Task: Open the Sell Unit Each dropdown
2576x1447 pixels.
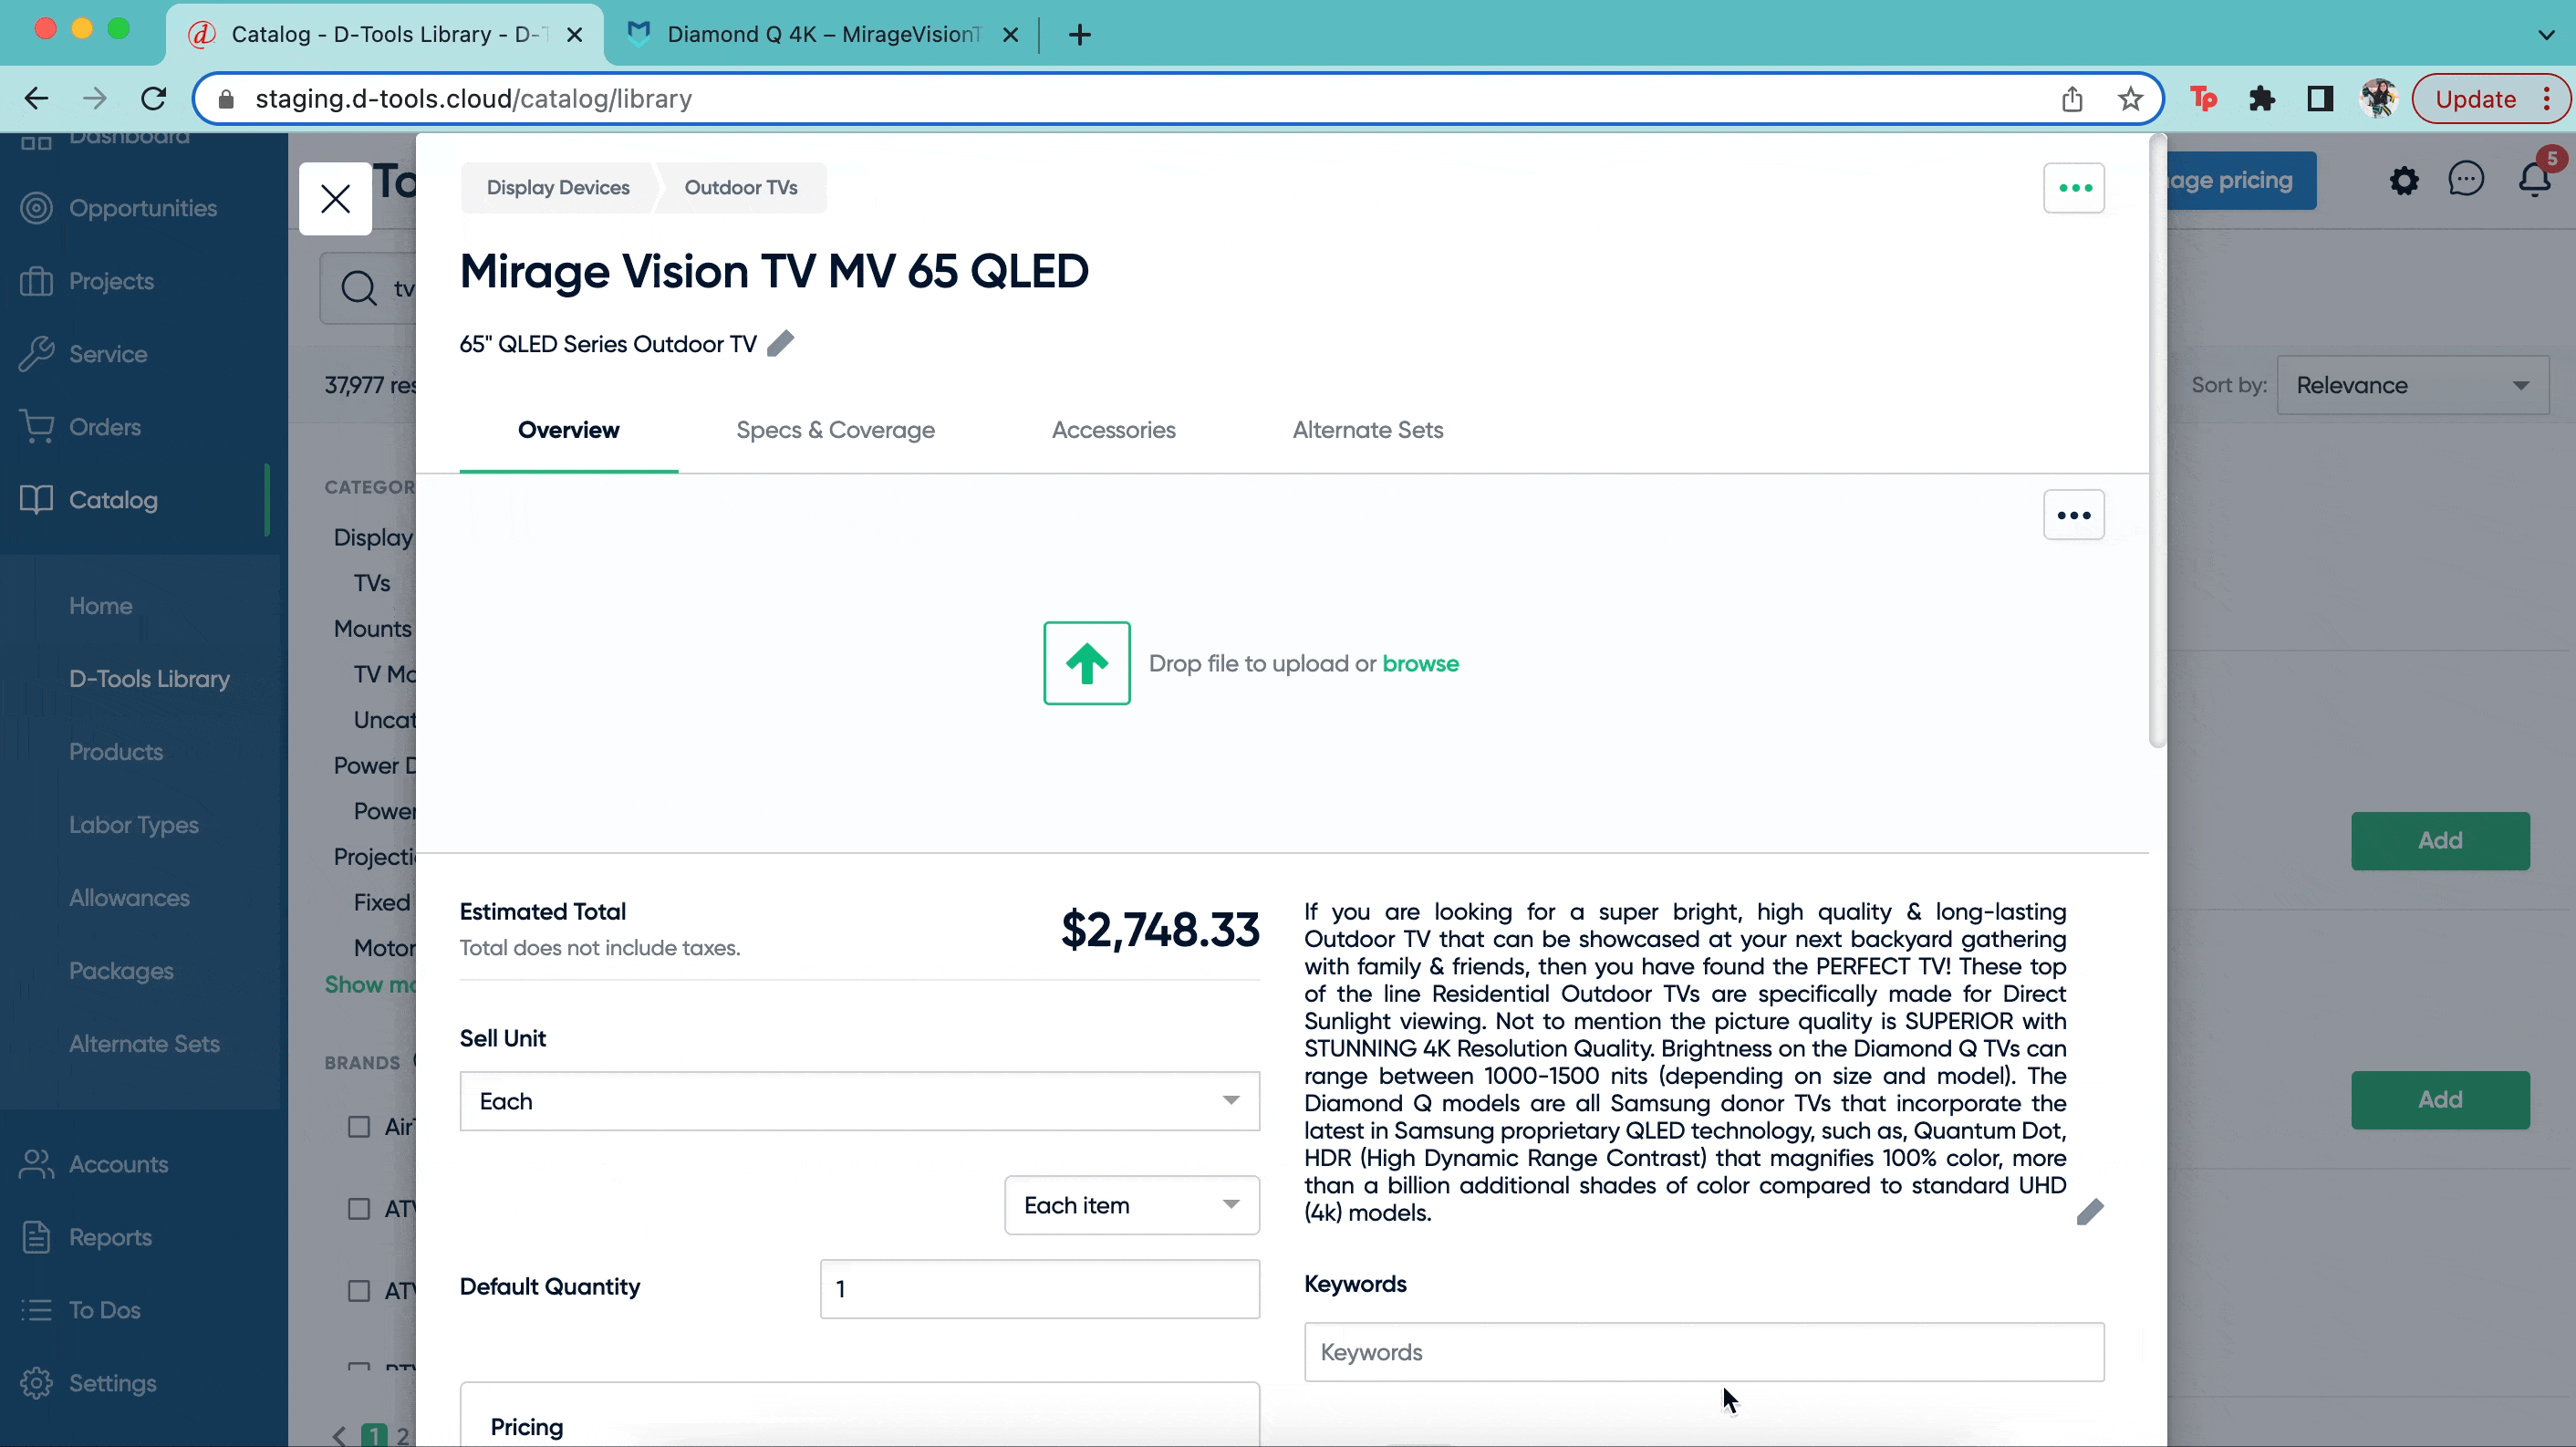Action: (x=859, y=1101)
